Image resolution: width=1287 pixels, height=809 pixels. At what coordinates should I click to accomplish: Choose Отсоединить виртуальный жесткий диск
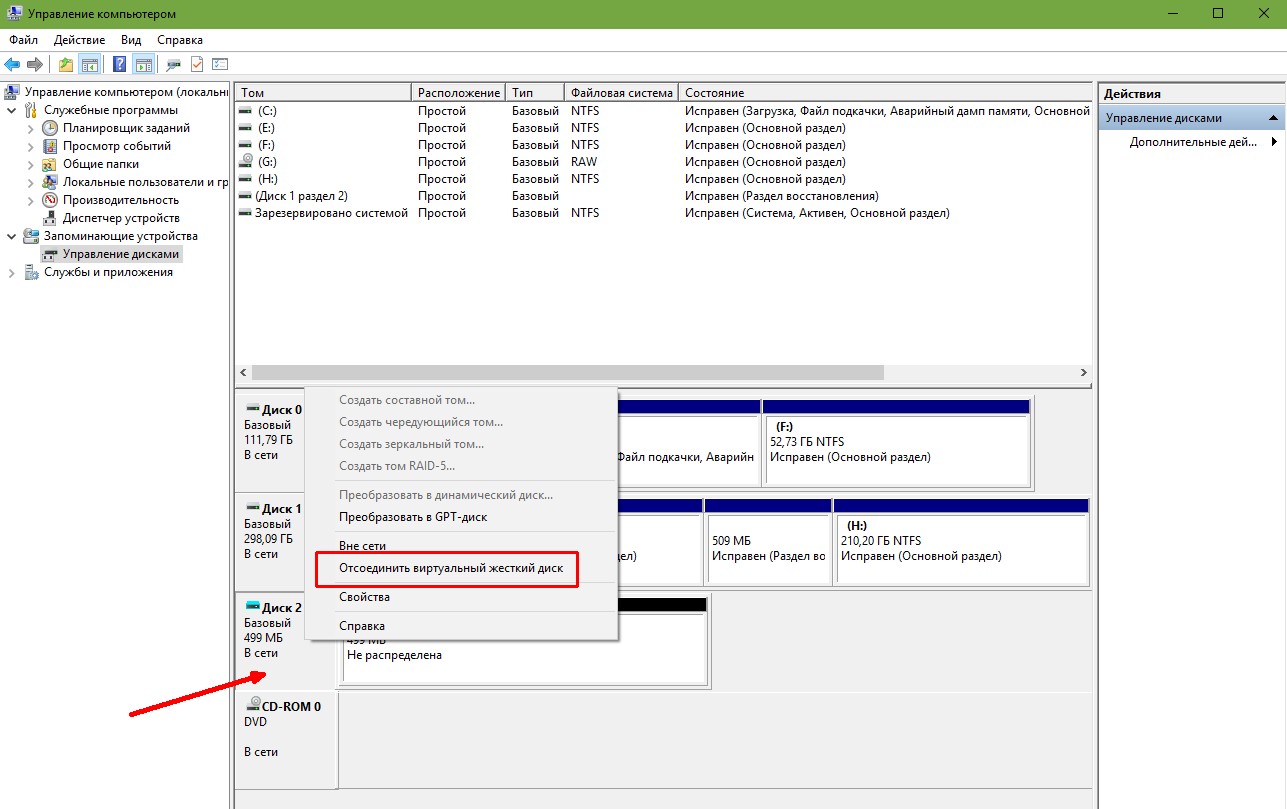(x=451, y=568)
